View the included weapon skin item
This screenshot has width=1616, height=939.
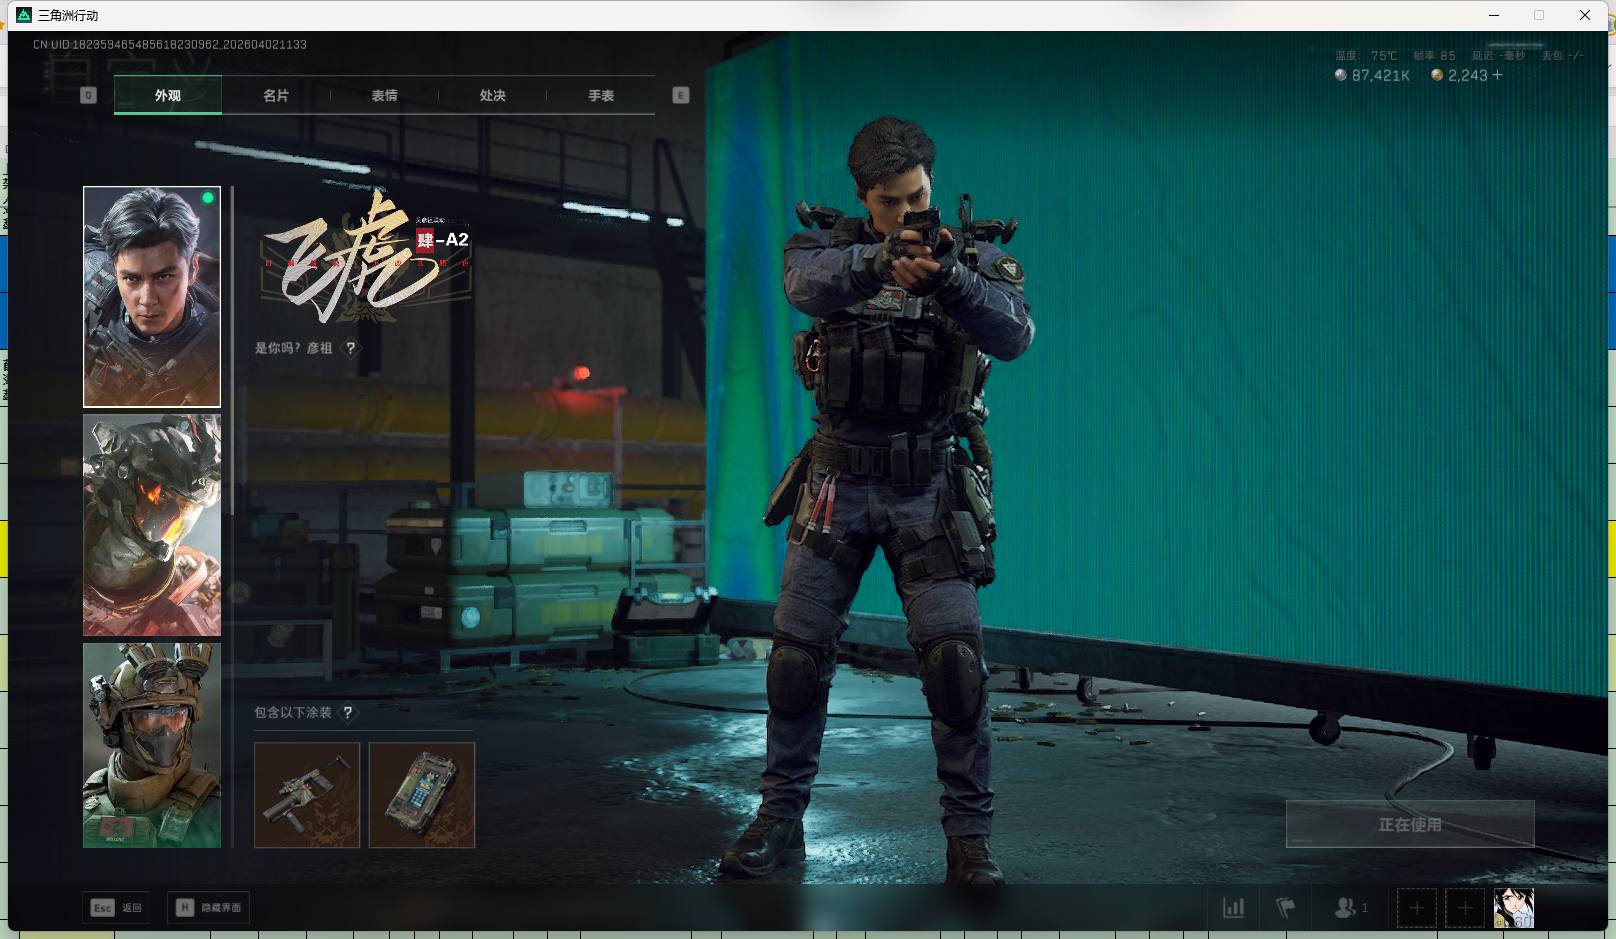307,795
